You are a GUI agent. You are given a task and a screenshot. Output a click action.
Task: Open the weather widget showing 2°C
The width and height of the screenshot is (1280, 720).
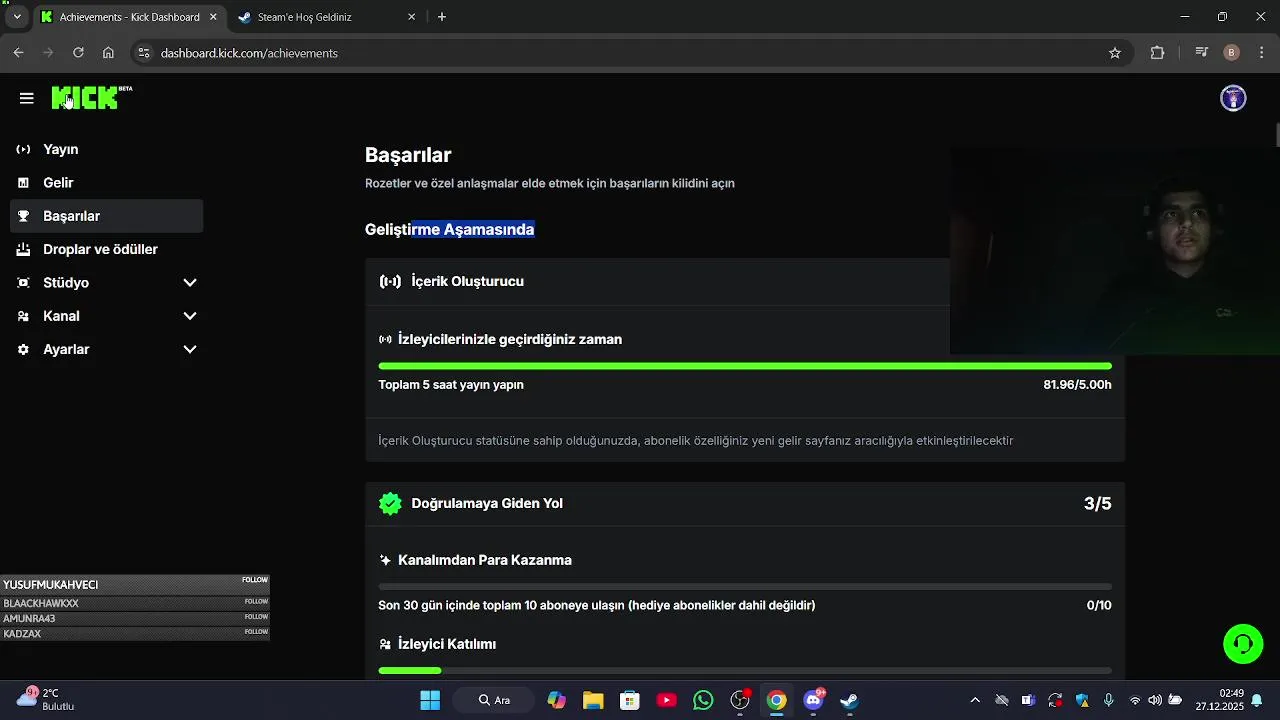pos(46,699)
